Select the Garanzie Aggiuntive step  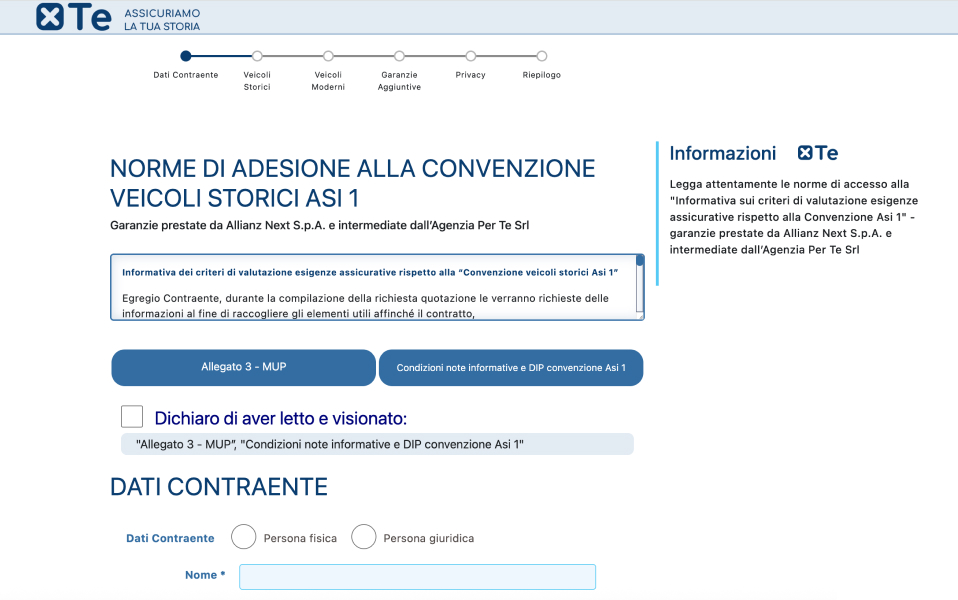tap(399, 56)
